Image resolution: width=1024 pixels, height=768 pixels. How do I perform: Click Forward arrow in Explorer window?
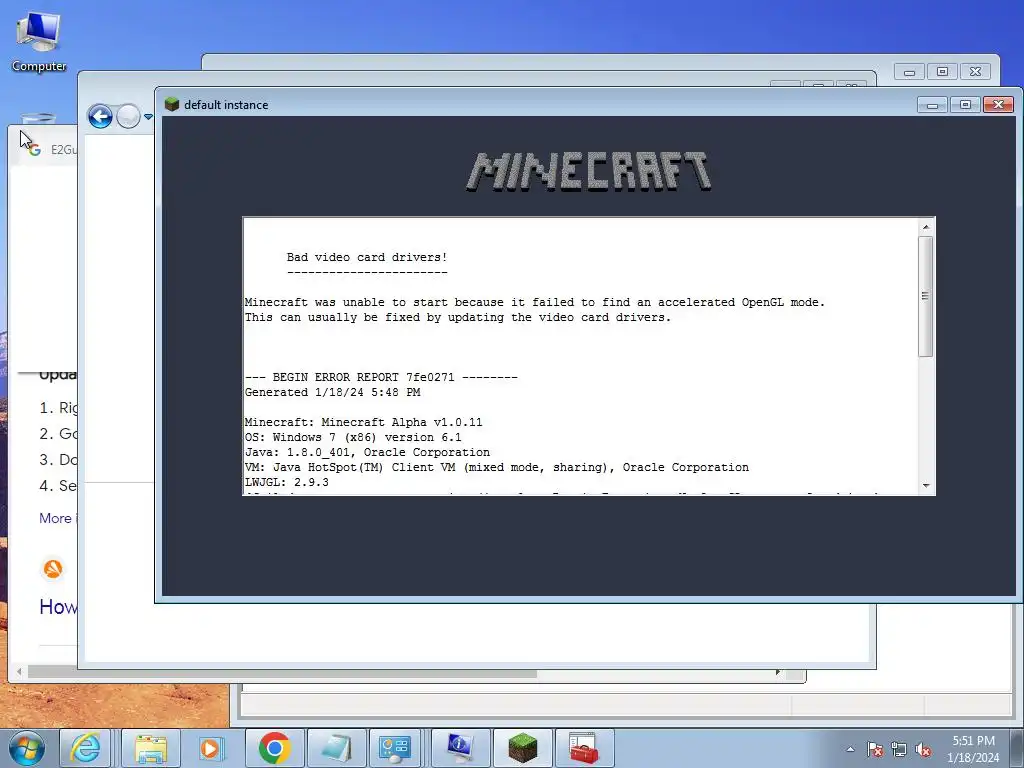(129, 117)
